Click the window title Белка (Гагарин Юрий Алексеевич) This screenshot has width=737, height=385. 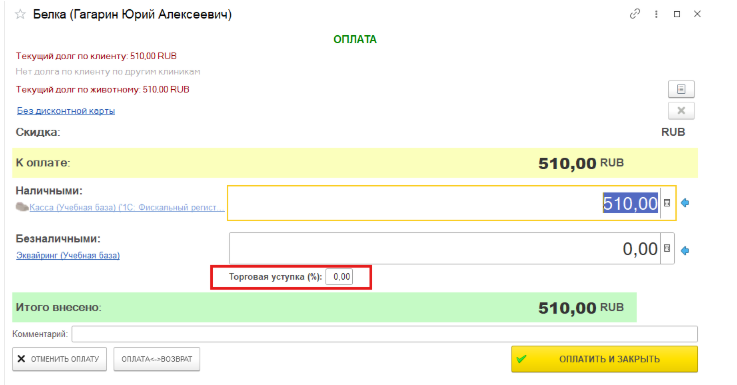[133, 15]
